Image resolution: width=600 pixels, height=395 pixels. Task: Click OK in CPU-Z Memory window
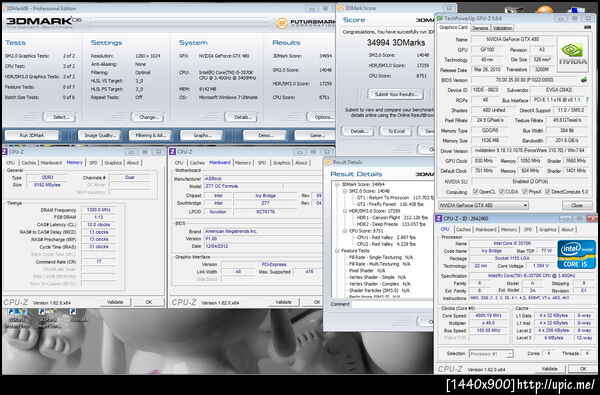coord(149,302)
